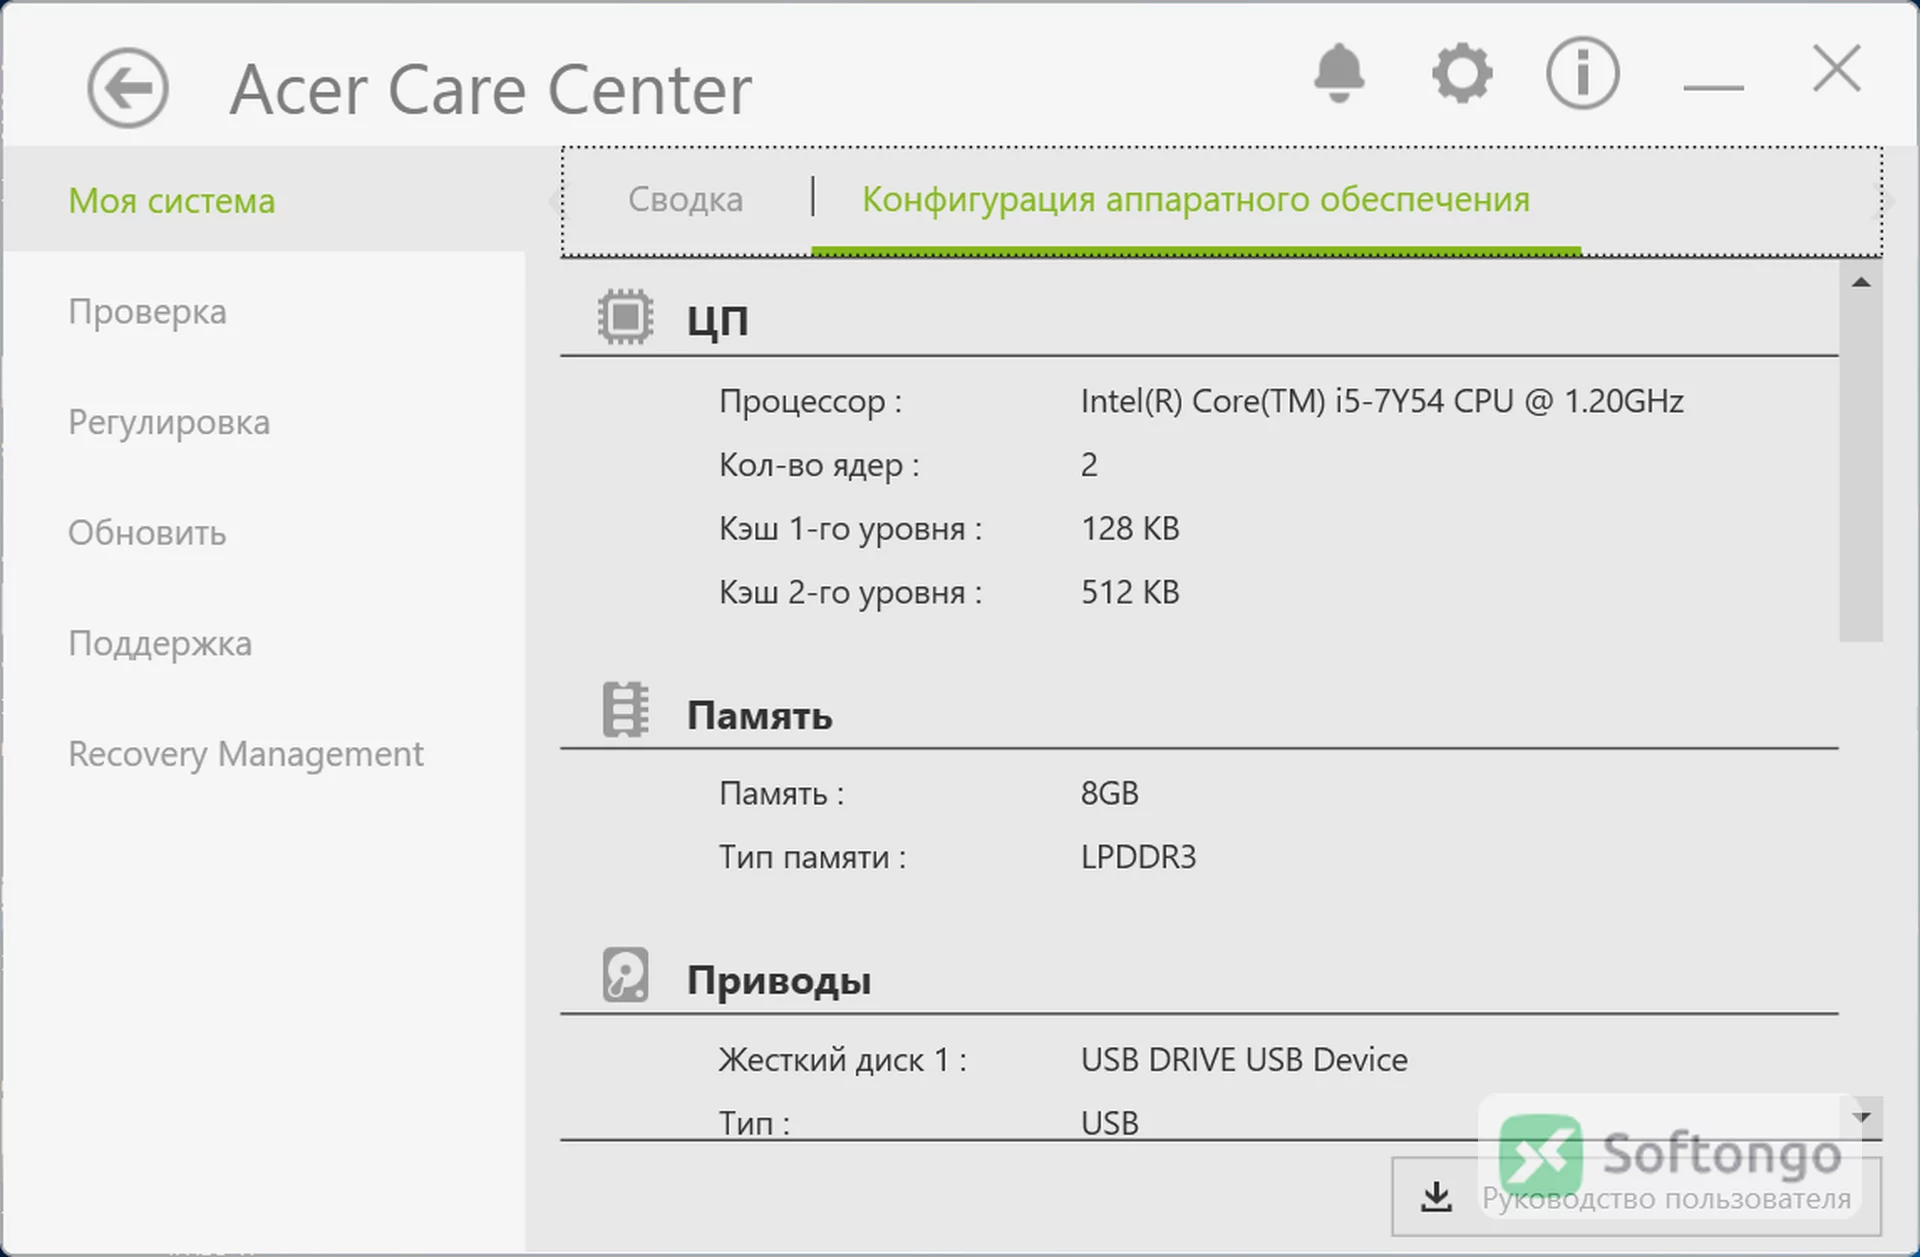Image resolution: width=1920 pixels, height=1257 pixels.
Task: Click the user manual download icon
Action: click(1436, 1196)
